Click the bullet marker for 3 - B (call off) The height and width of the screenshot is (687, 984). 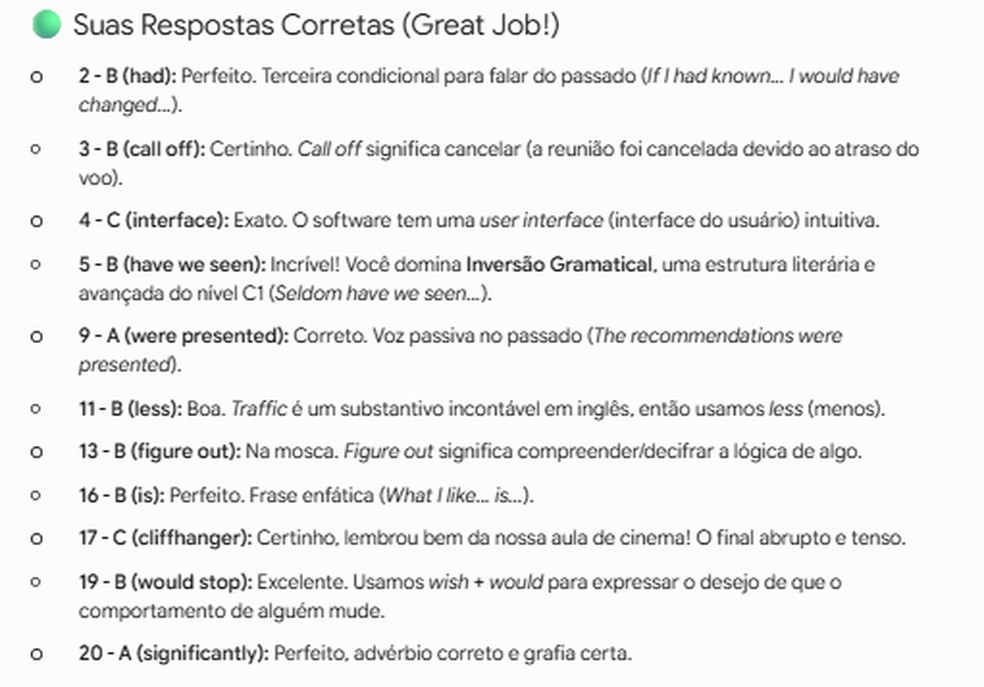point(36,149)
